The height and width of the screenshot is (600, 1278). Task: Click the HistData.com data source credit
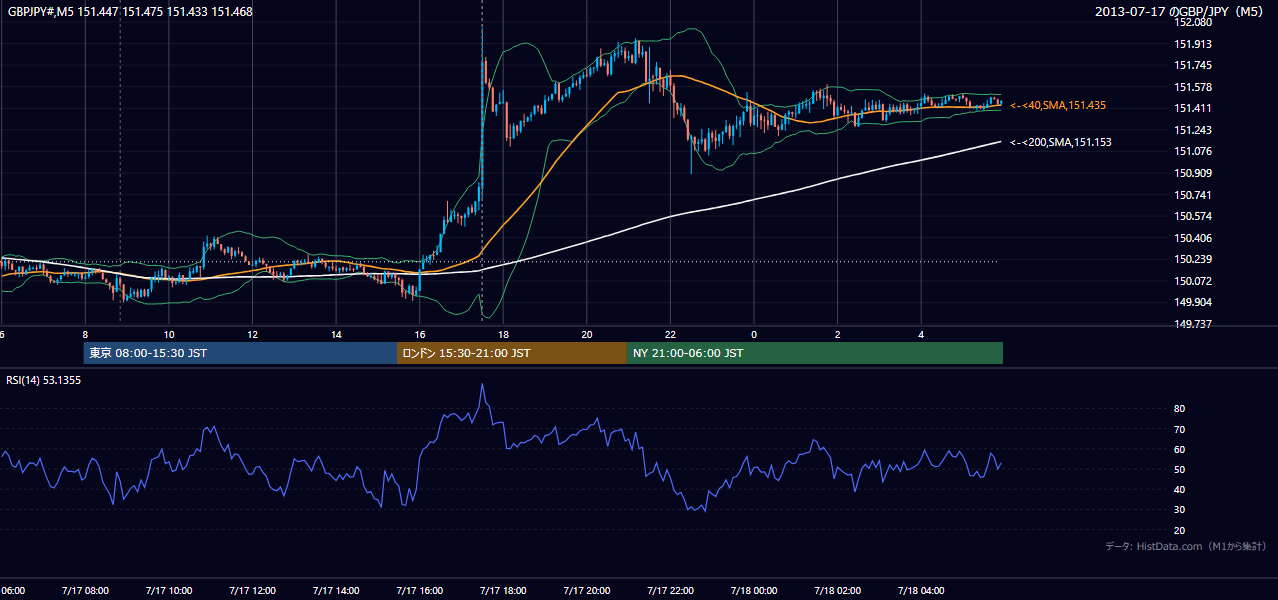1186,546
